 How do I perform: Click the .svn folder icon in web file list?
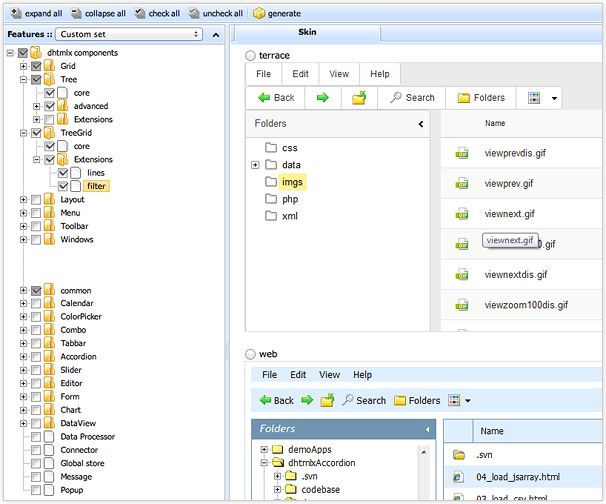(459, 455)
